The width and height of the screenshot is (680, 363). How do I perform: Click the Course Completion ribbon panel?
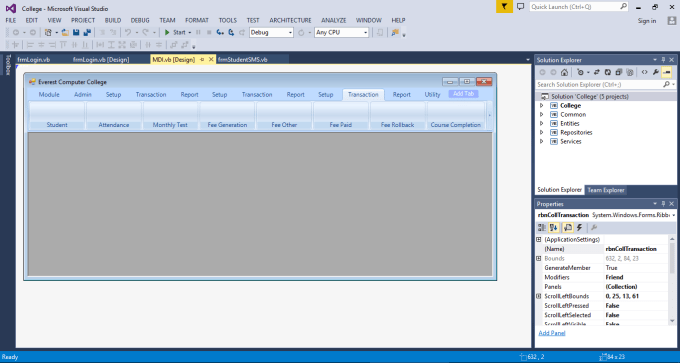(x=456, y=115)
